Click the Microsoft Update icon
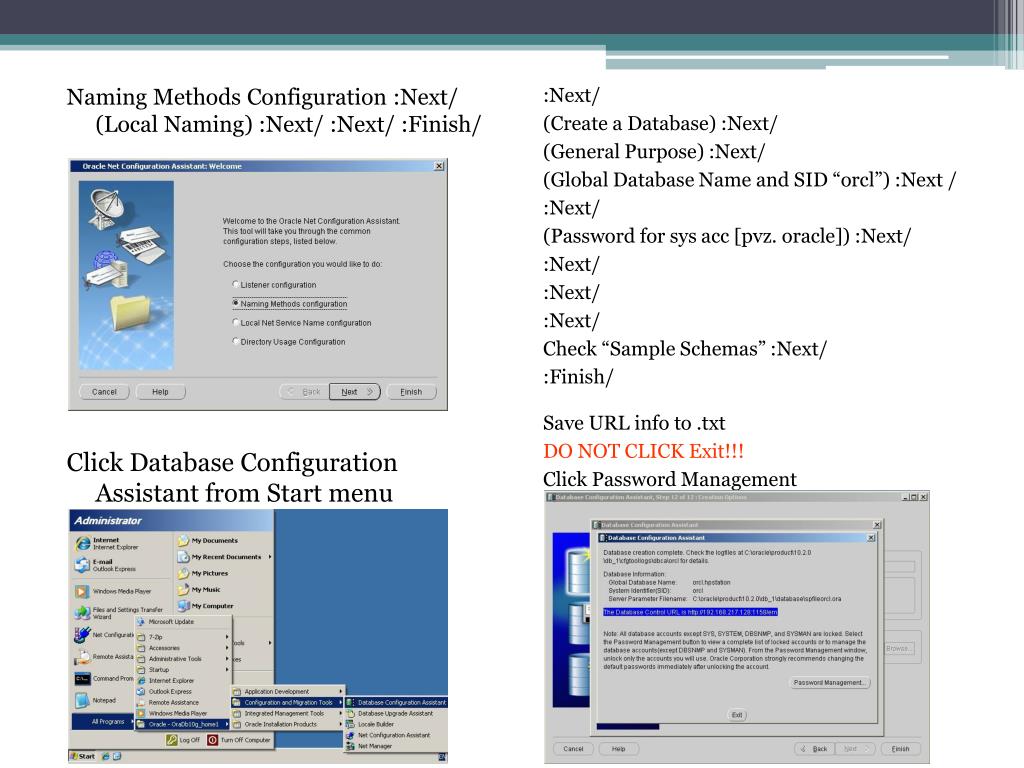This screenshot has height=768, width=1024. point(140,622)
